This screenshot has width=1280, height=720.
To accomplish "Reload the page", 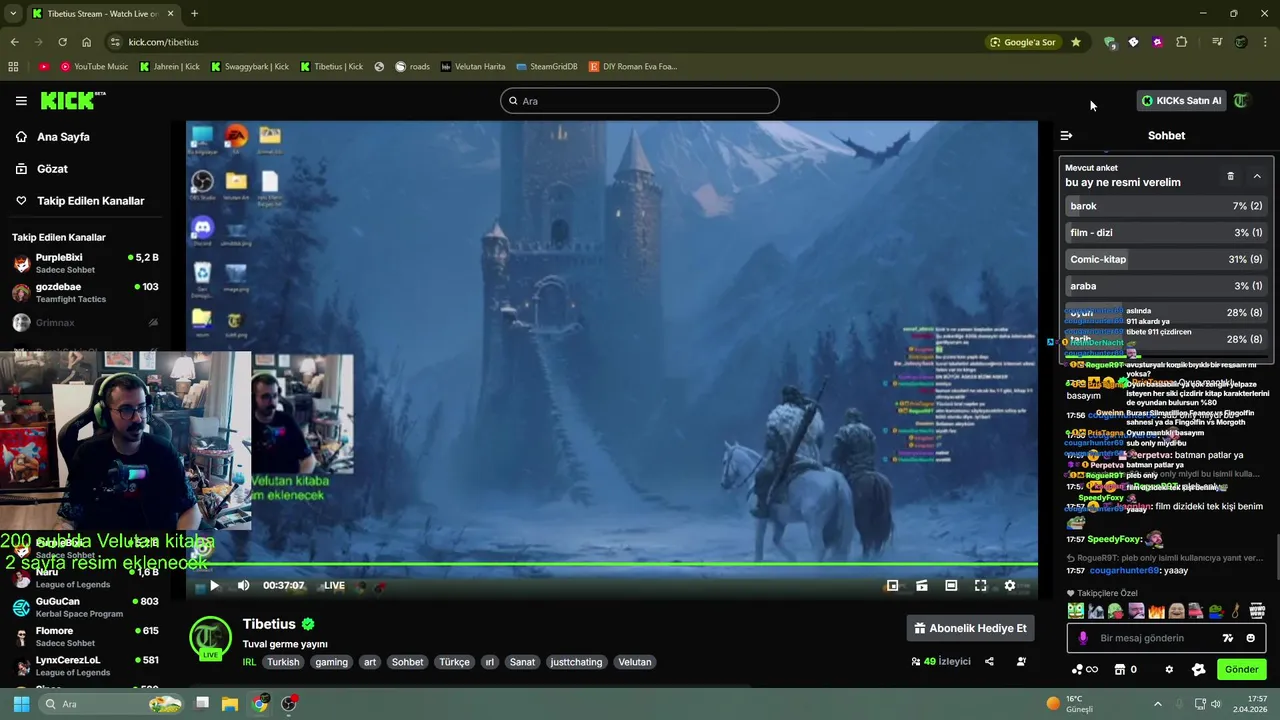I will pyautogui.click(x=62, y=42).
